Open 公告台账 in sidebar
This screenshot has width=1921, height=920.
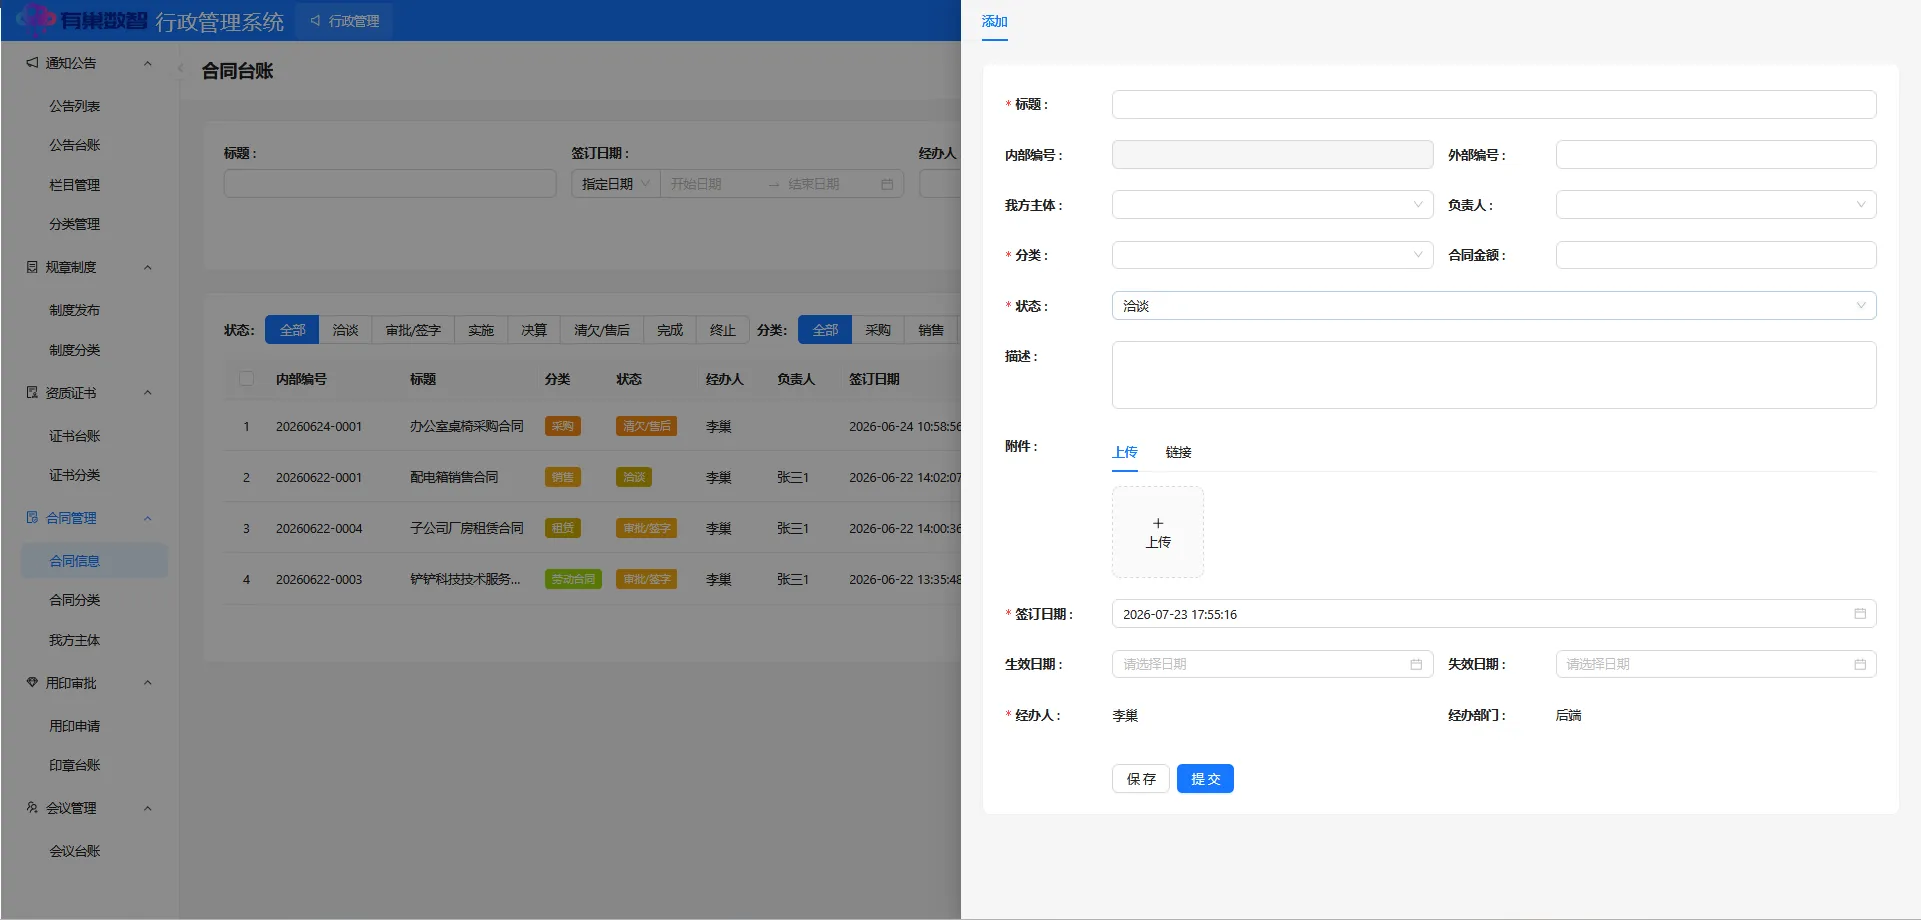[x=75, y=145]
